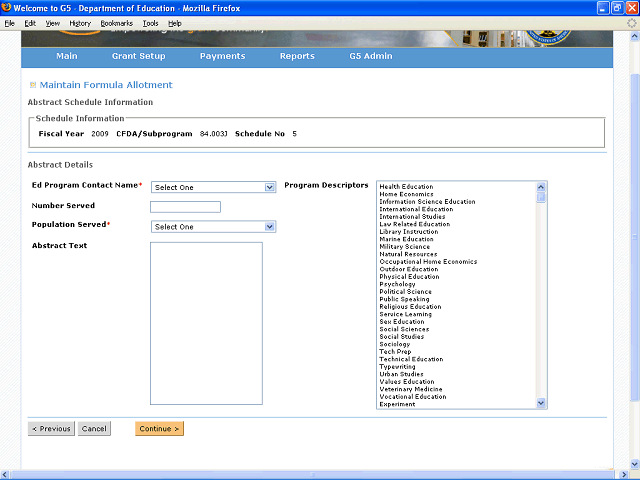The height and width of the screenshot is (480, 640).
Task: Click the horizontal scrollbar left arrow
Action: click(4, 475)
